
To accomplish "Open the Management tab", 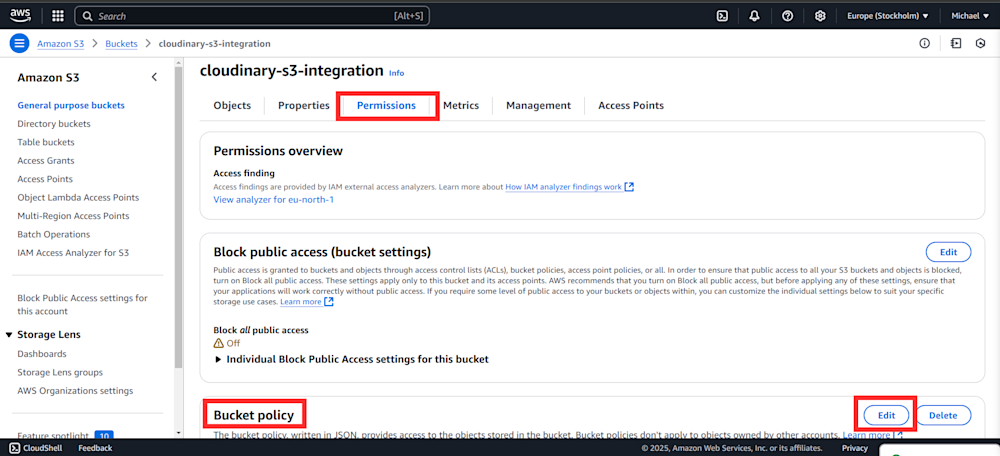I will click(x=538, y=105).
